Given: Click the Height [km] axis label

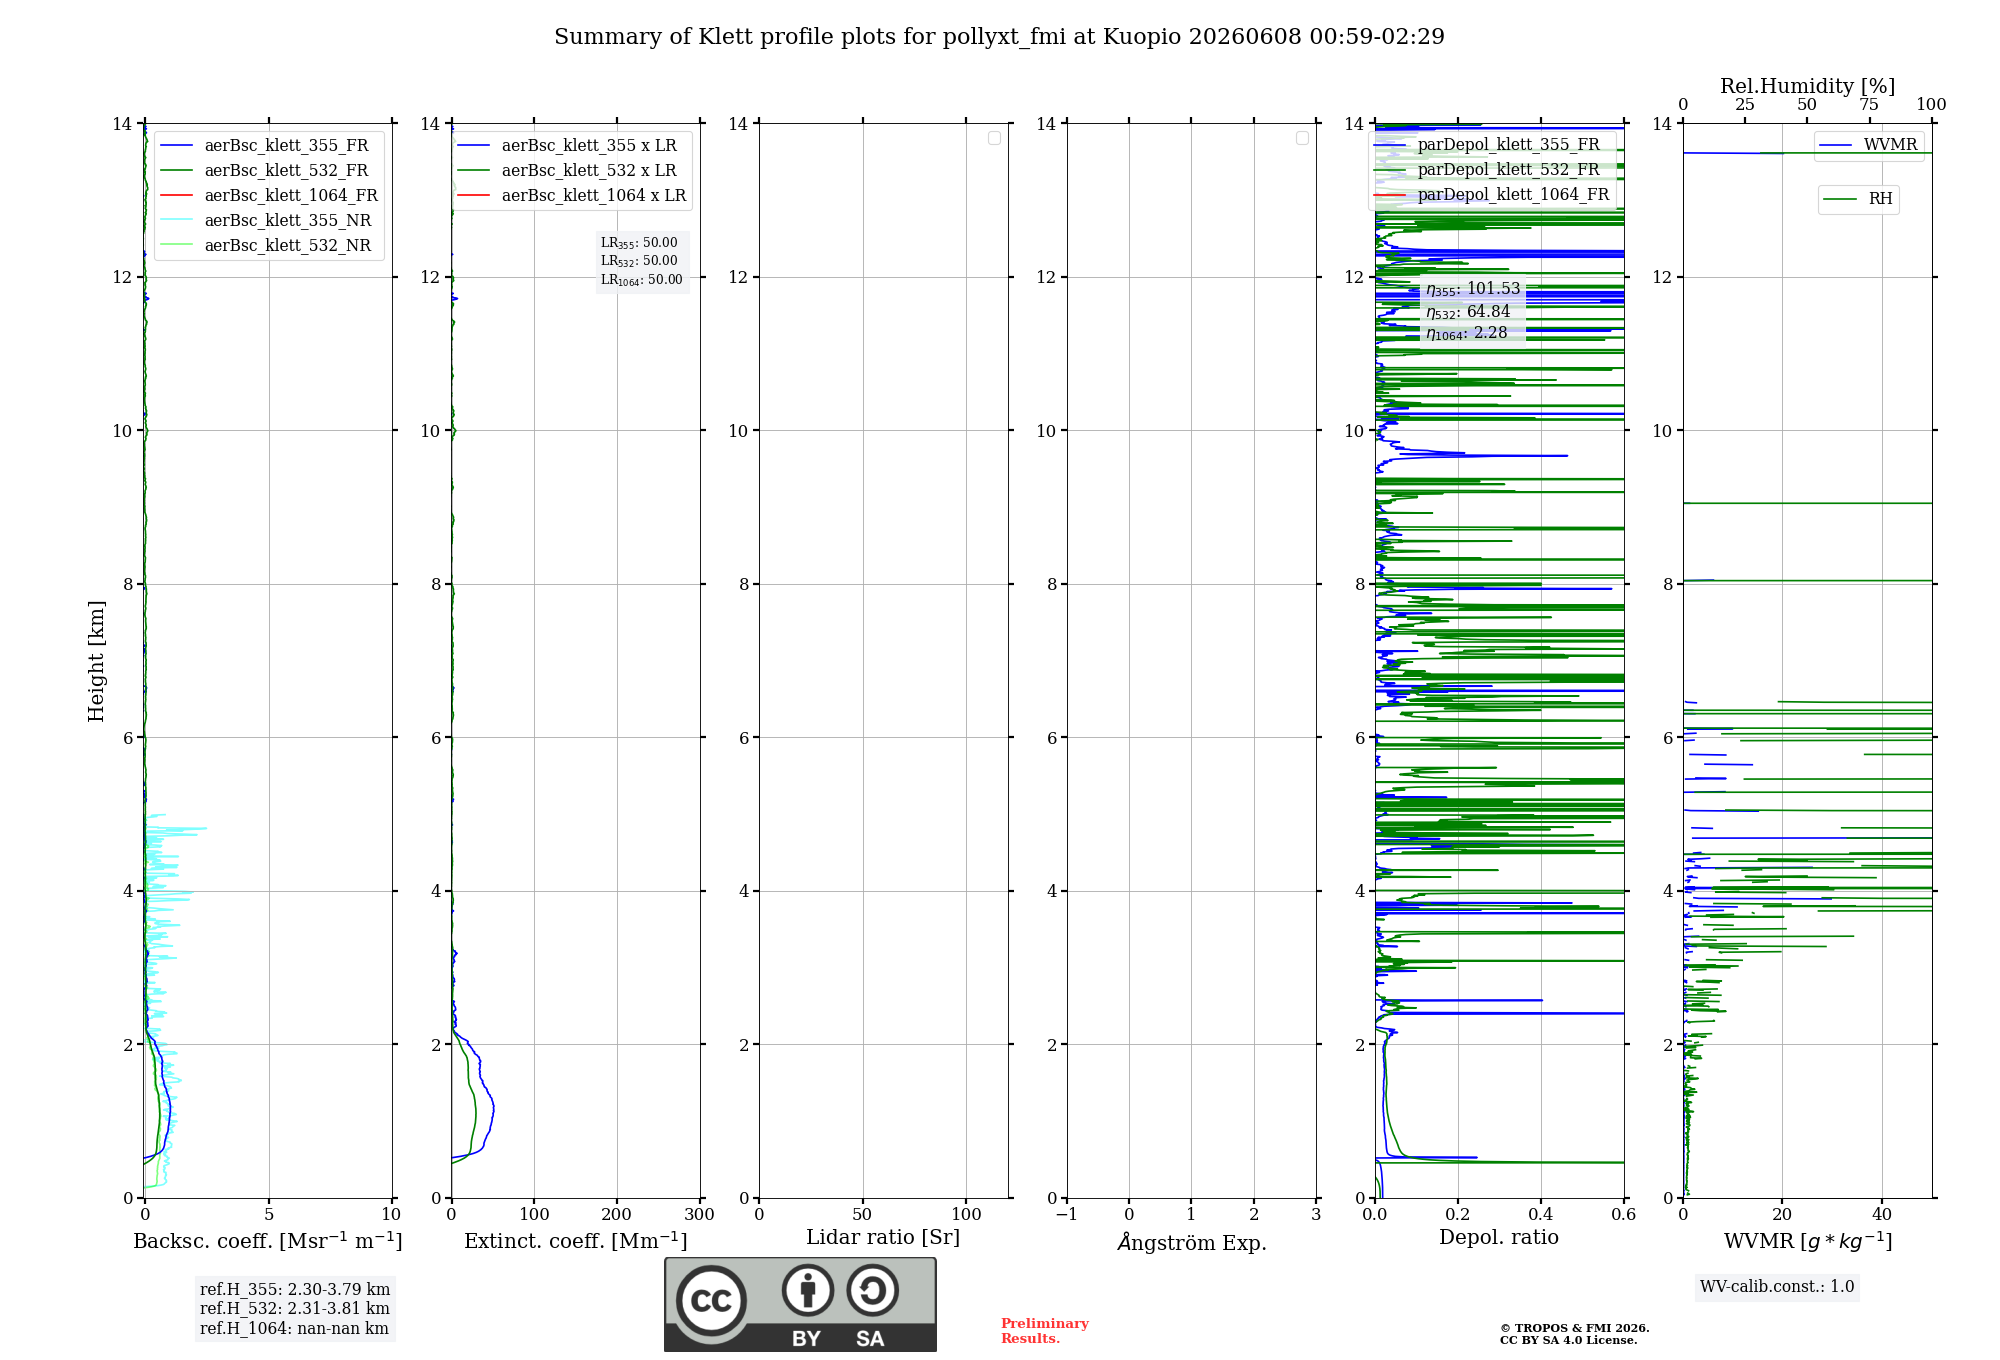Looking at the screenshot, I should coord(96,661).
